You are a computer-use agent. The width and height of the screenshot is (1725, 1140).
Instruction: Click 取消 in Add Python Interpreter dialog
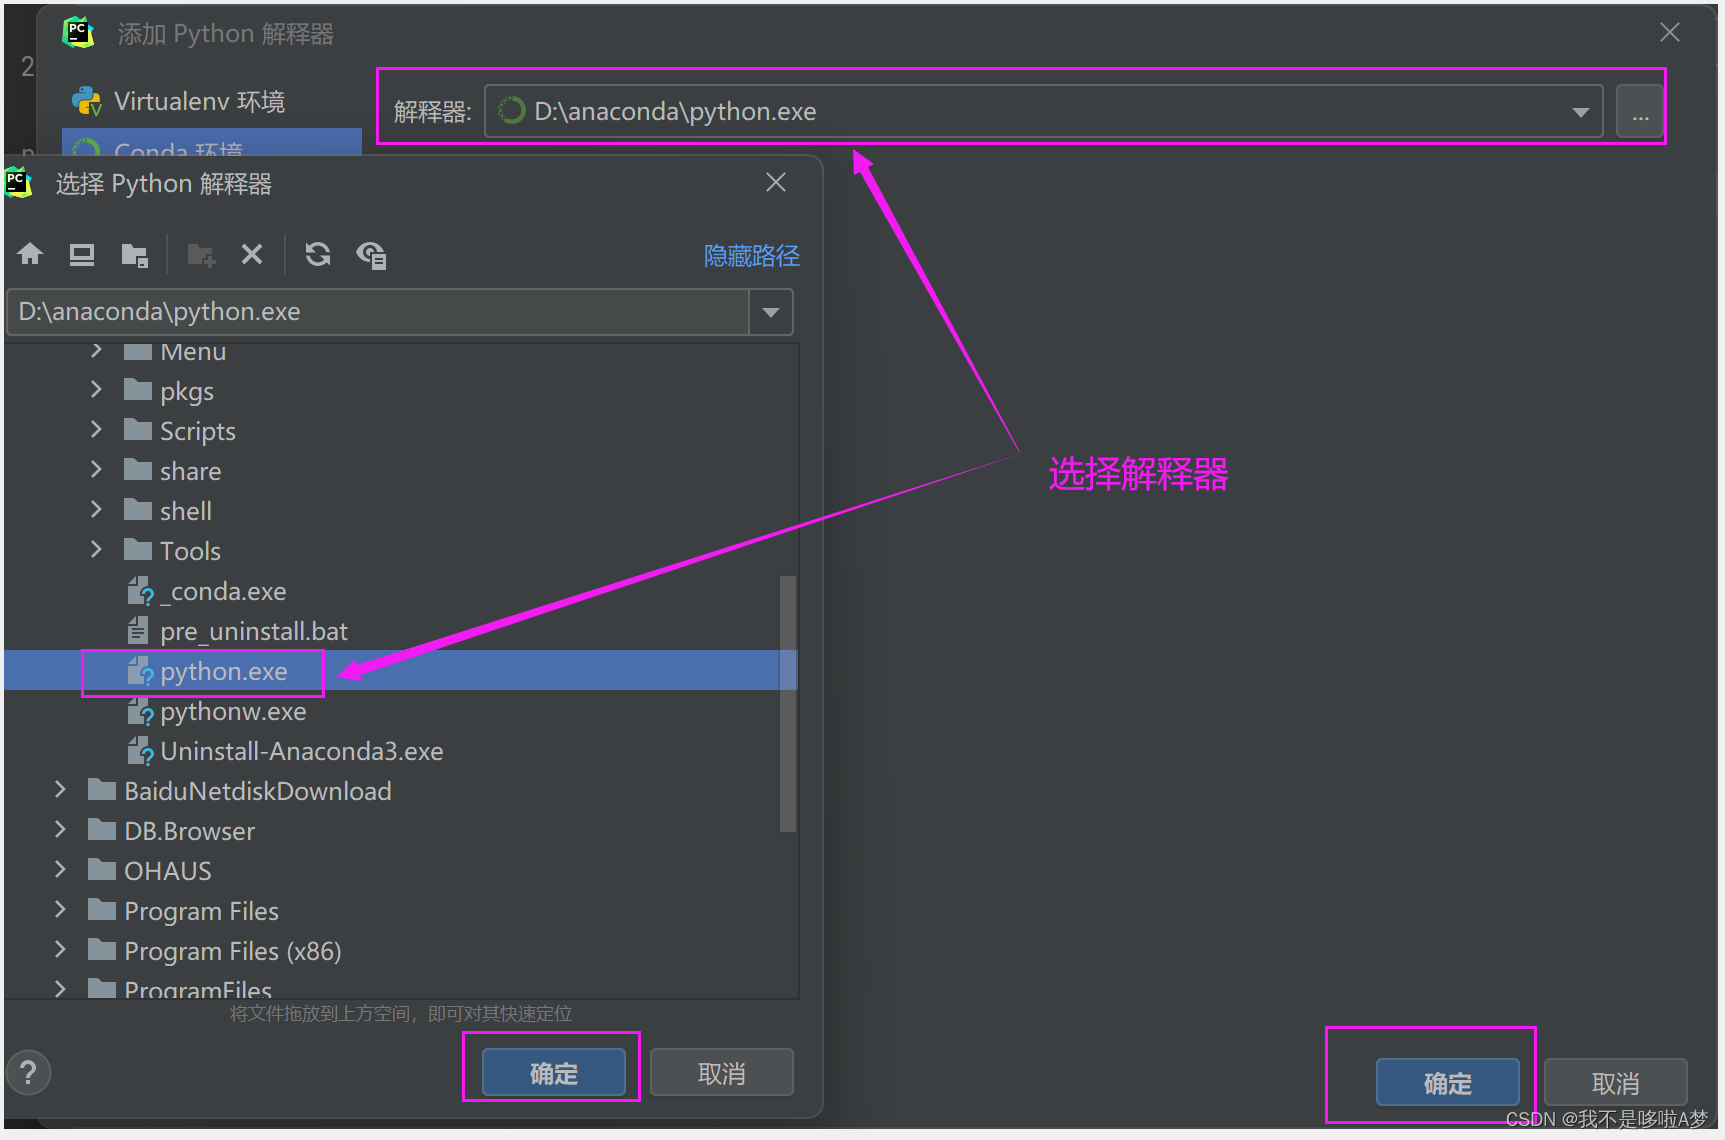1616,1083
